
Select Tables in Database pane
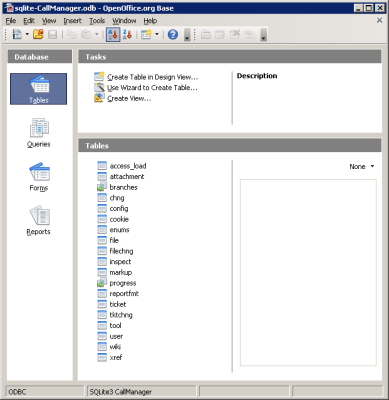[39, 89]
